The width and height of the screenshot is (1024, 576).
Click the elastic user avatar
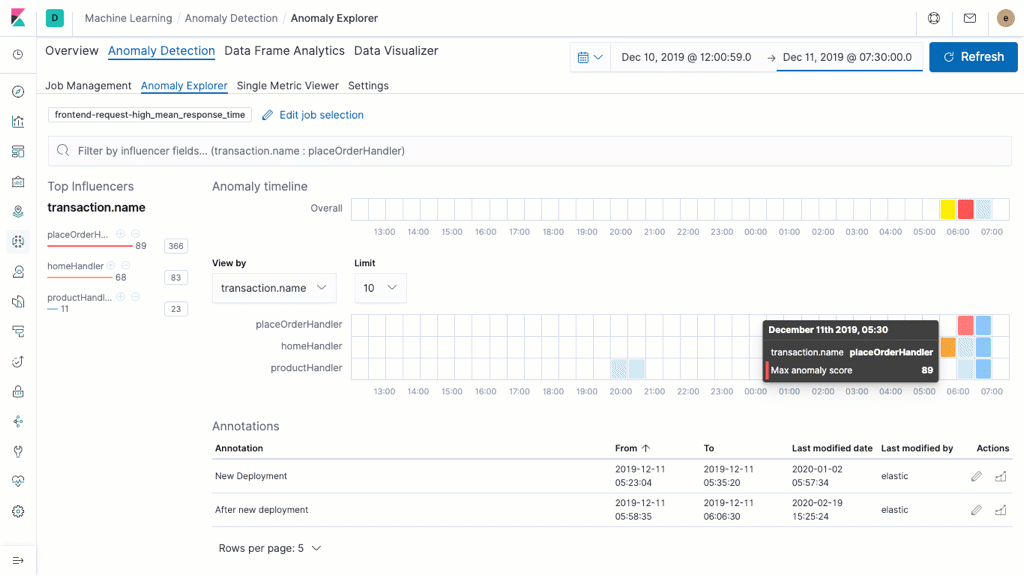(1004, 17)
